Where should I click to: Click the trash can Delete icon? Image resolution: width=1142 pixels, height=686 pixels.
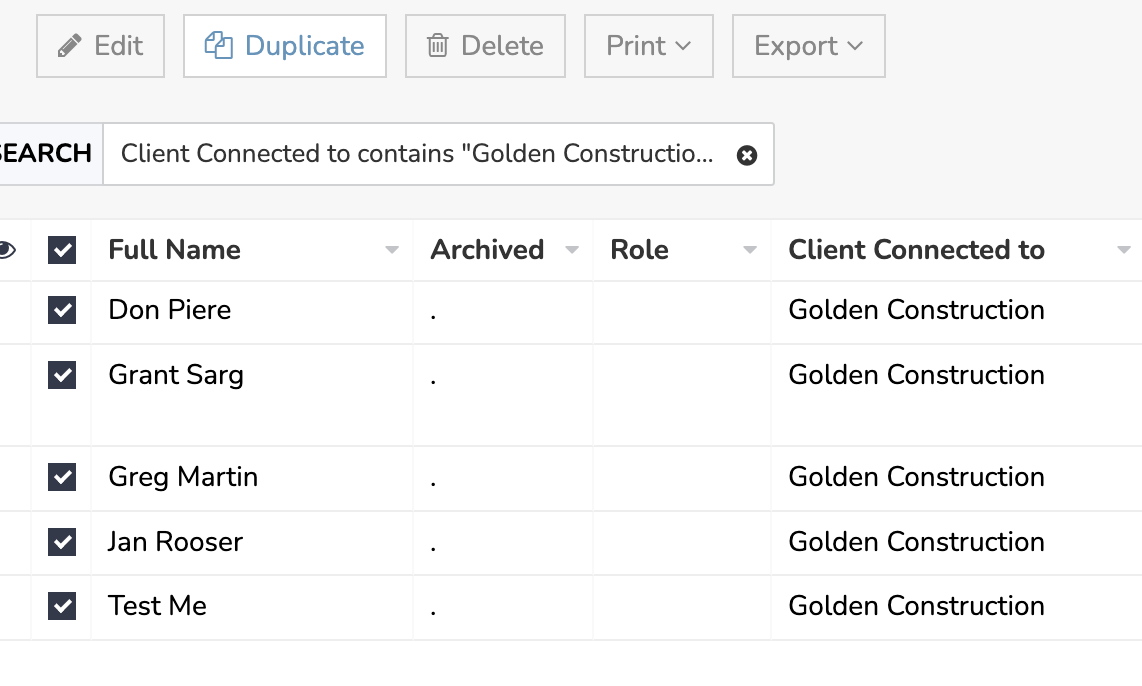pos(437,46)
